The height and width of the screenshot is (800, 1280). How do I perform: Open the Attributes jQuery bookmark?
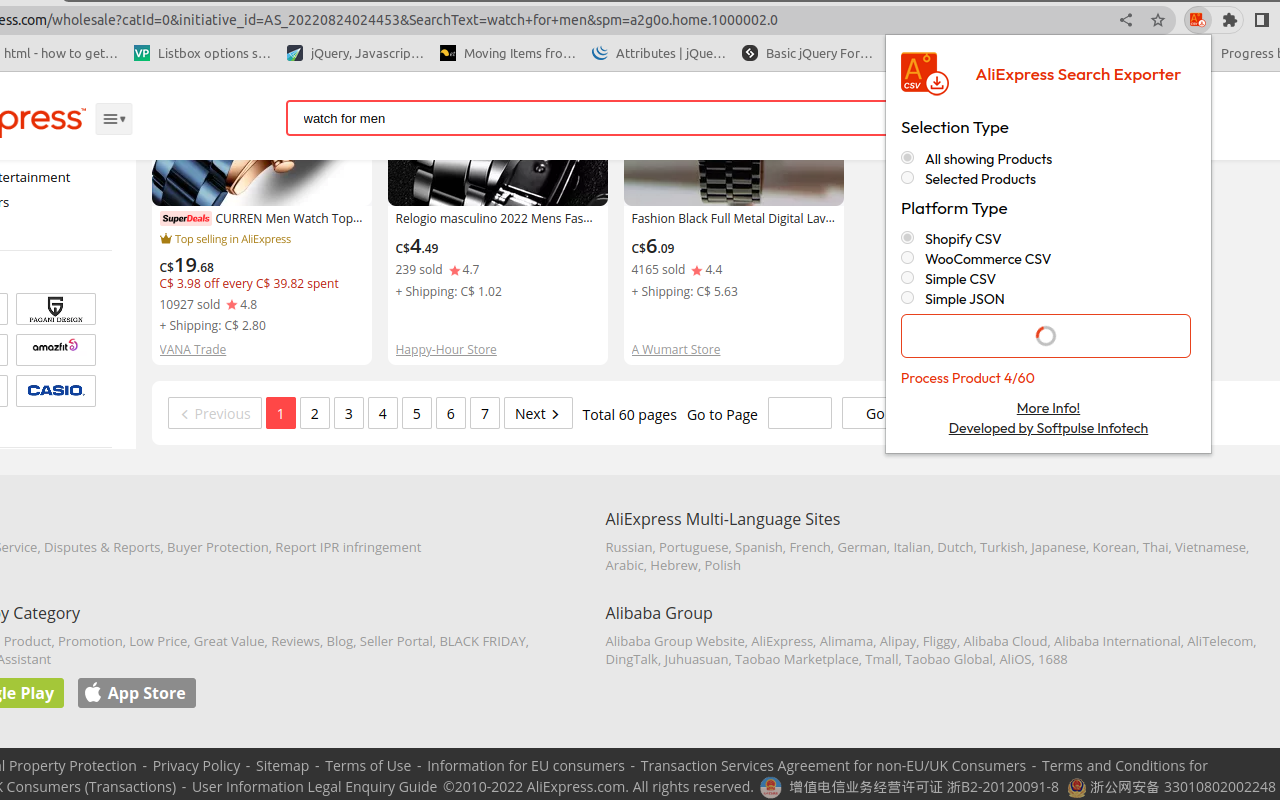(x=659, y=53)
